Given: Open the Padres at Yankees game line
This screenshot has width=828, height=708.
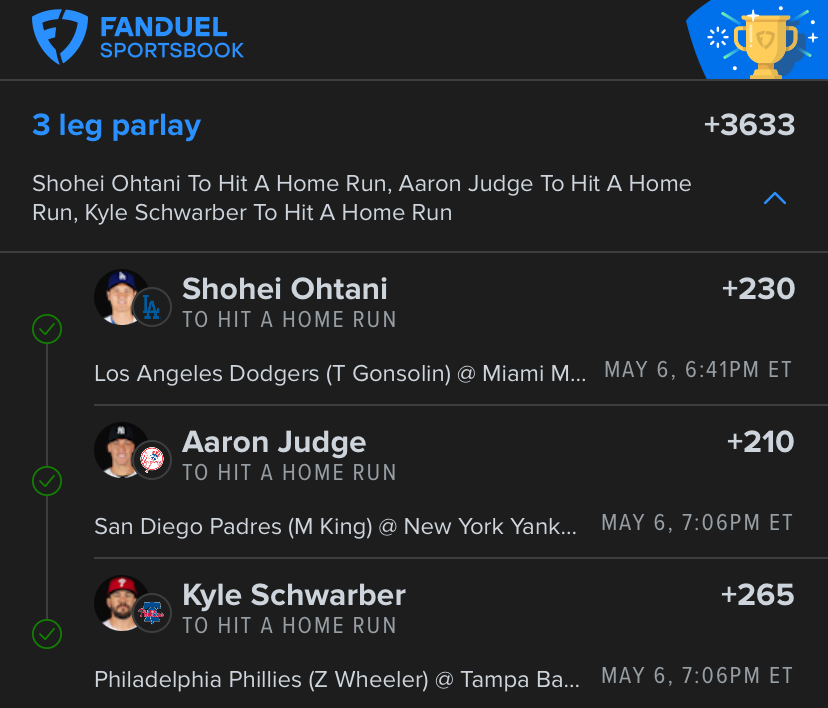Looking at the screenshot, I should pos(336,526).
